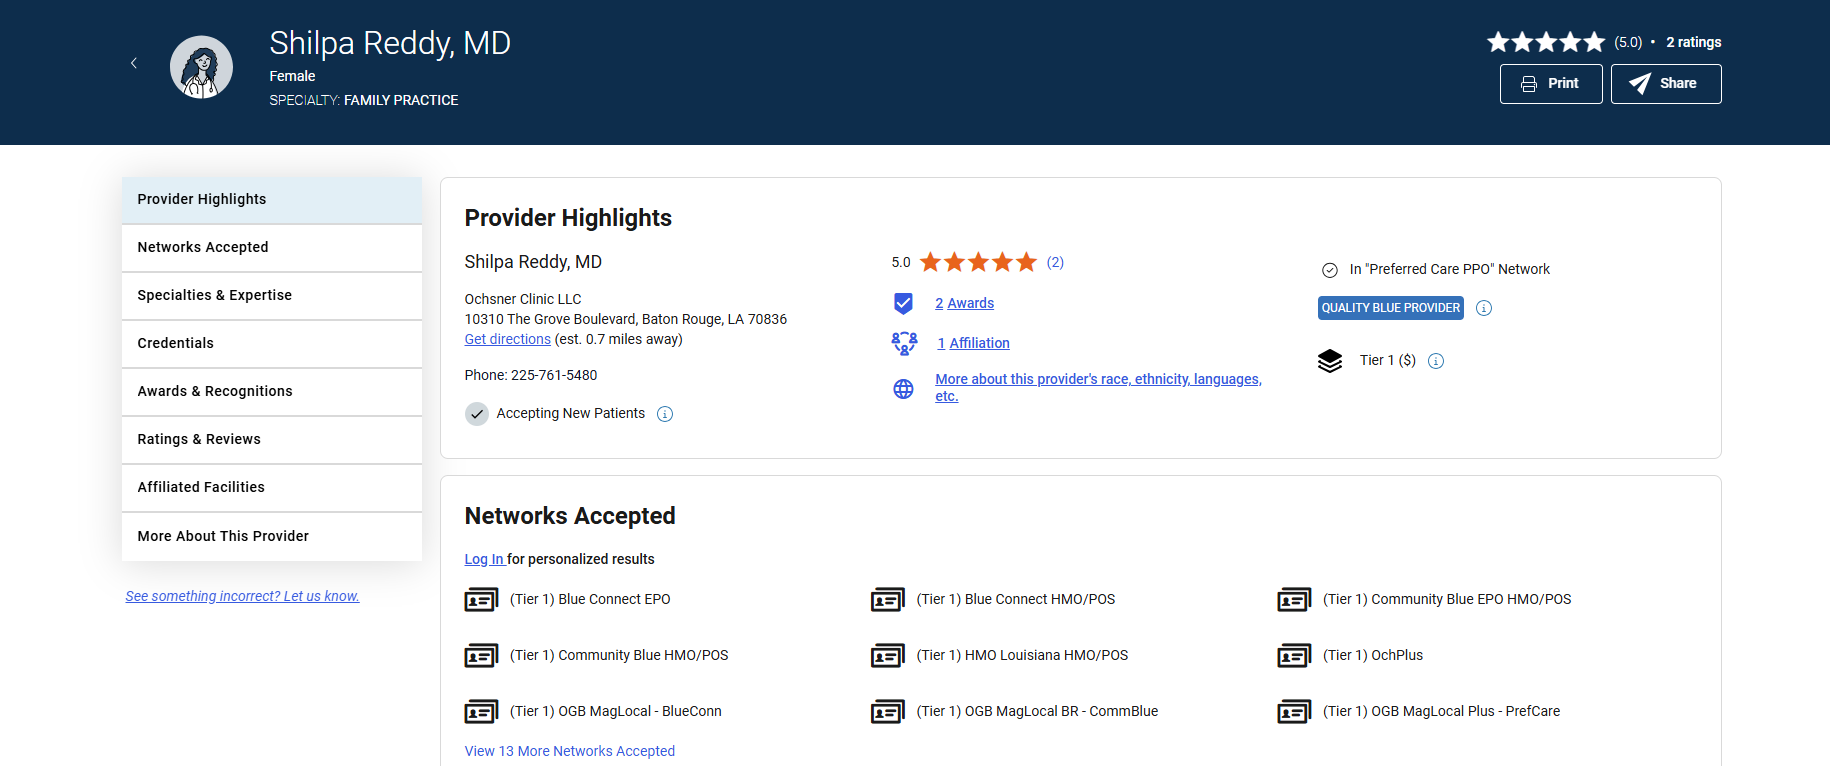The width and height of the screenshot is (1830, 766).
Task: Open the Tier 1 info icon
Action: click(x=1436, y=361)
